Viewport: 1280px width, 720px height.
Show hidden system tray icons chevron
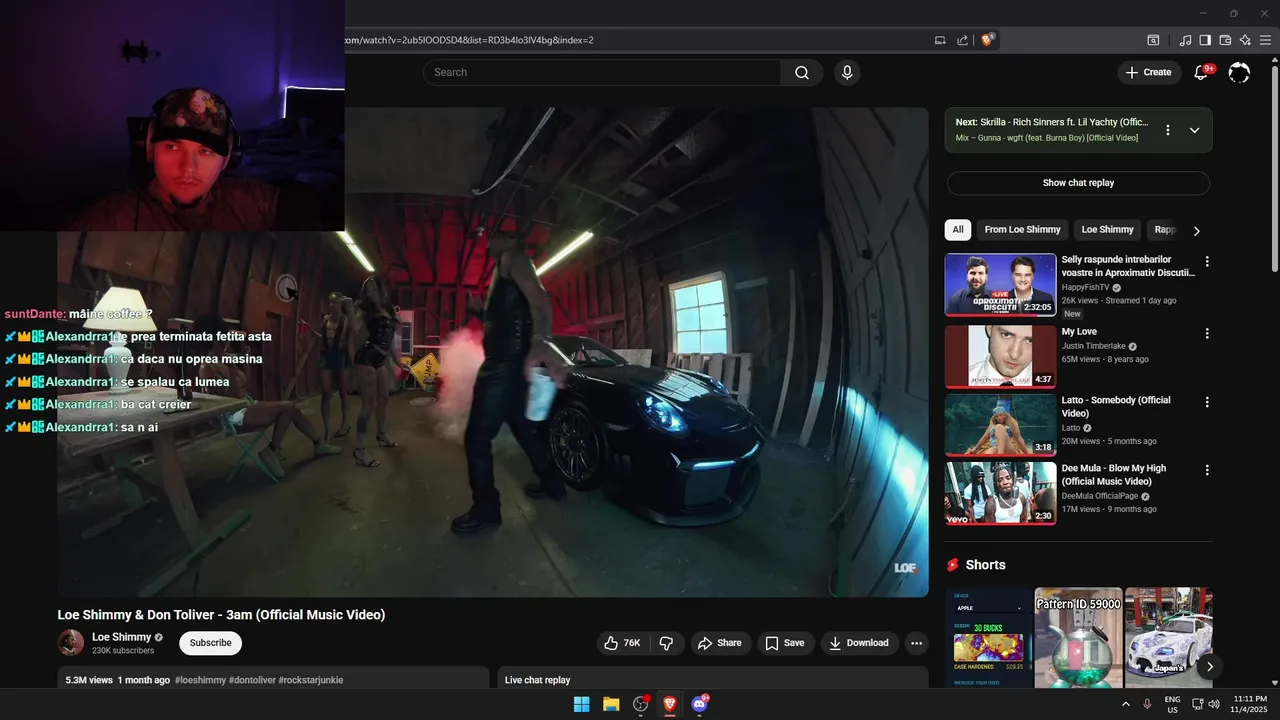pos(1125,704)
